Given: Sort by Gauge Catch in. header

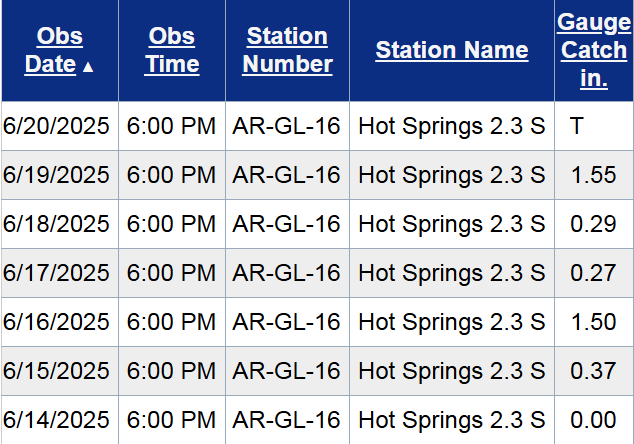Looking at the screenshot, I should pos(593,50).
